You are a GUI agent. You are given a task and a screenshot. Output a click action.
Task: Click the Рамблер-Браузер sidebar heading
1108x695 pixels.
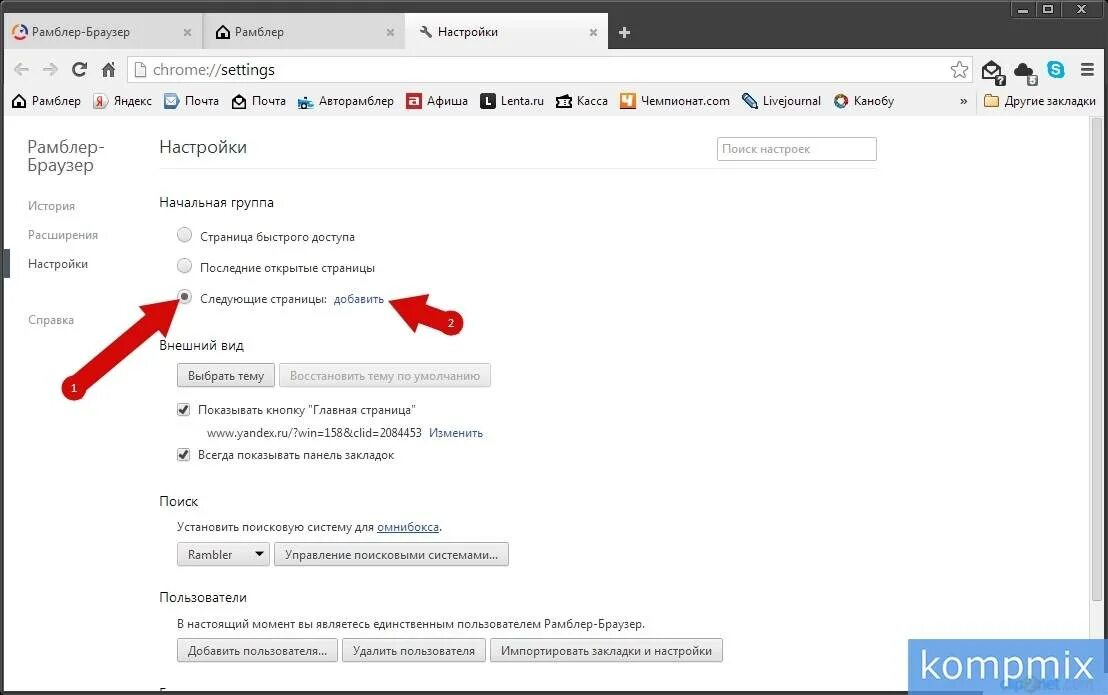pyautogui.click(x=66, y=156)
